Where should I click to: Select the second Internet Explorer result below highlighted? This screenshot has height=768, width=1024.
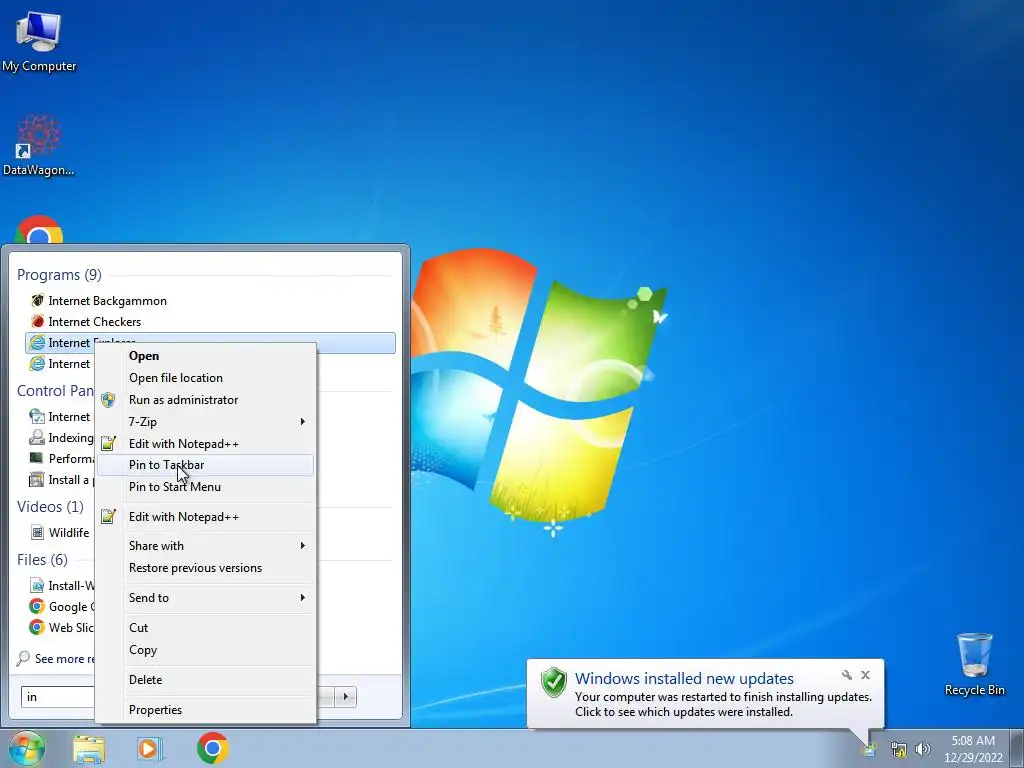[60, 364]
